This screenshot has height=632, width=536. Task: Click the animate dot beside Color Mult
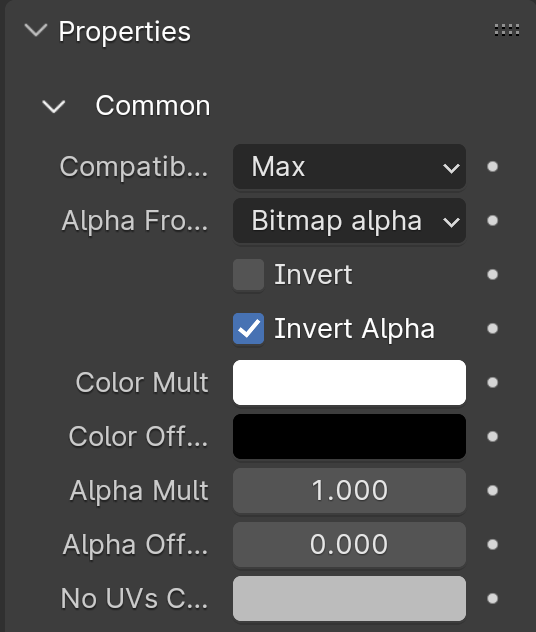point(492,383)
